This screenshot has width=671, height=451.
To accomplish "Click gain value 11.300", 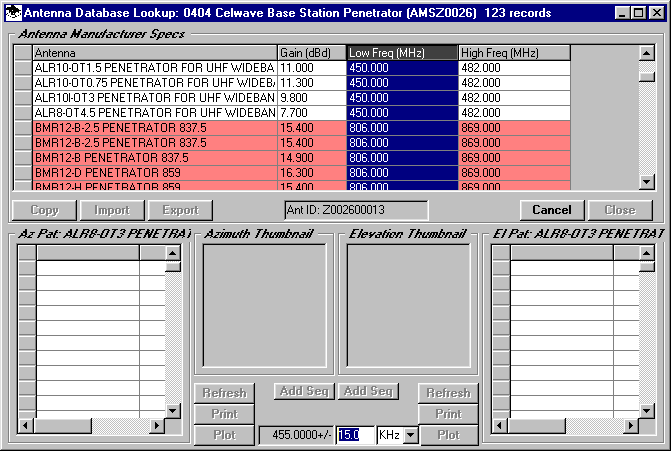I will tap(312, 83).
